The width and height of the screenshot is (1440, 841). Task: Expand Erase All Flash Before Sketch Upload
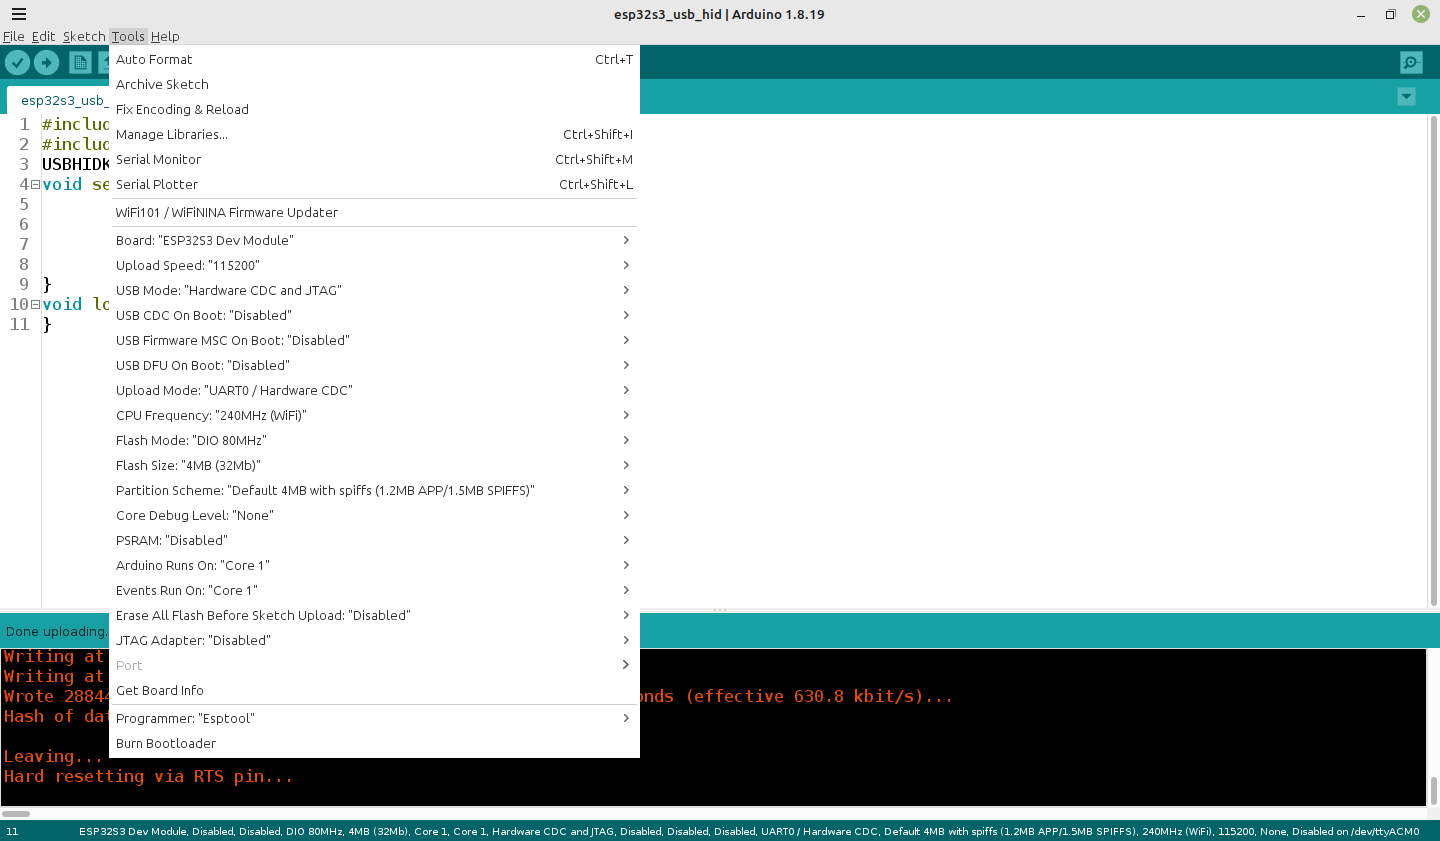pyautogui.click(x=374, y=615)
